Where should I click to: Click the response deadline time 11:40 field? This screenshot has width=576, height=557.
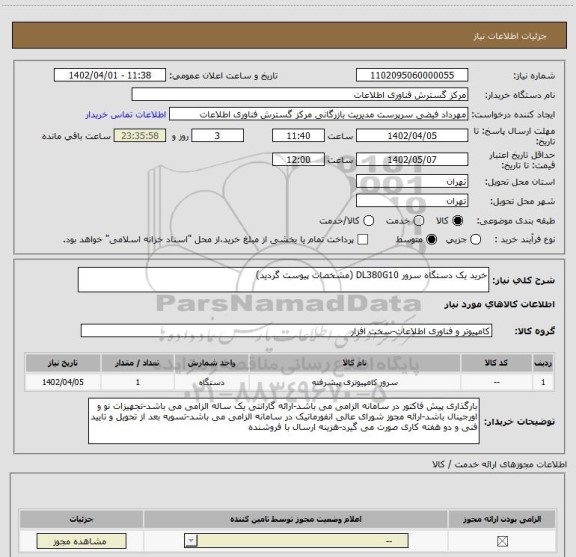coord(298,136)
